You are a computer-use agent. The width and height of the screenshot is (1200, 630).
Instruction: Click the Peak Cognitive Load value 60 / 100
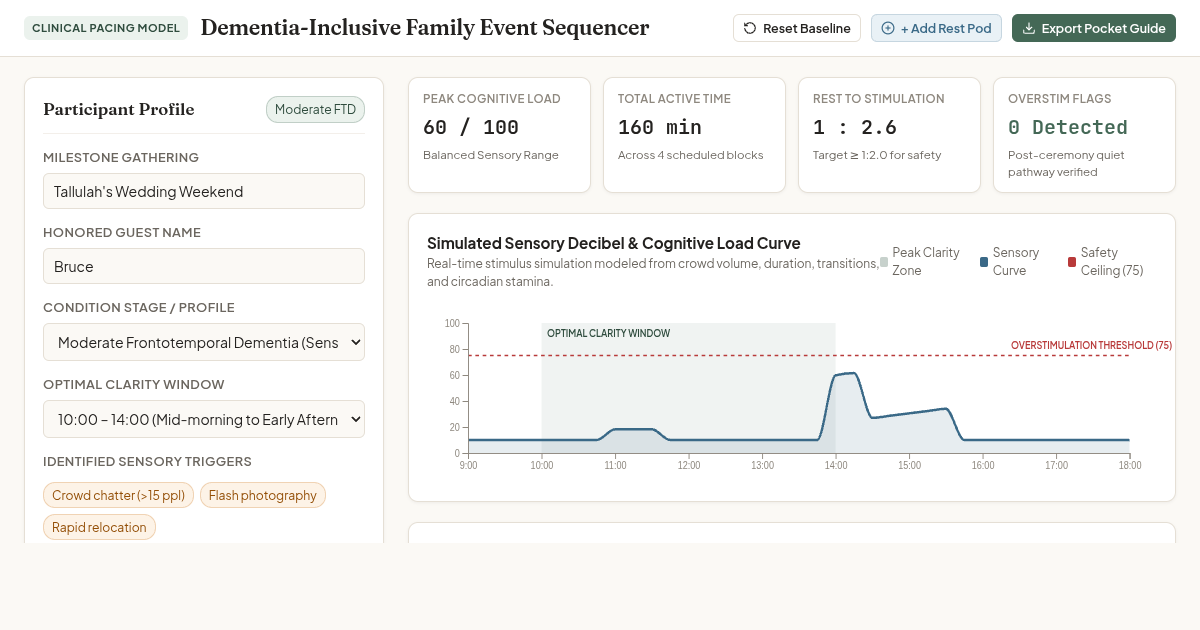[x=471, y=127]
